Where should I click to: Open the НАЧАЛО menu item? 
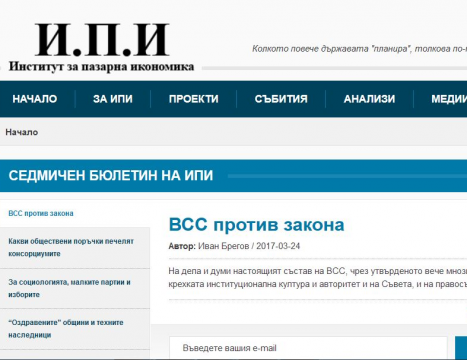point(35,99)
